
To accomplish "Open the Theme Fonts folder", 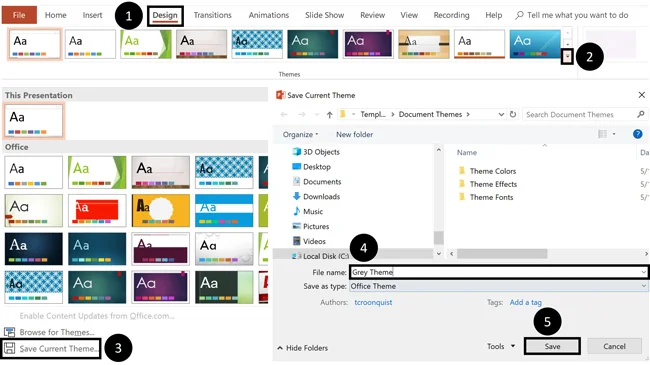I will coord(486,197).
